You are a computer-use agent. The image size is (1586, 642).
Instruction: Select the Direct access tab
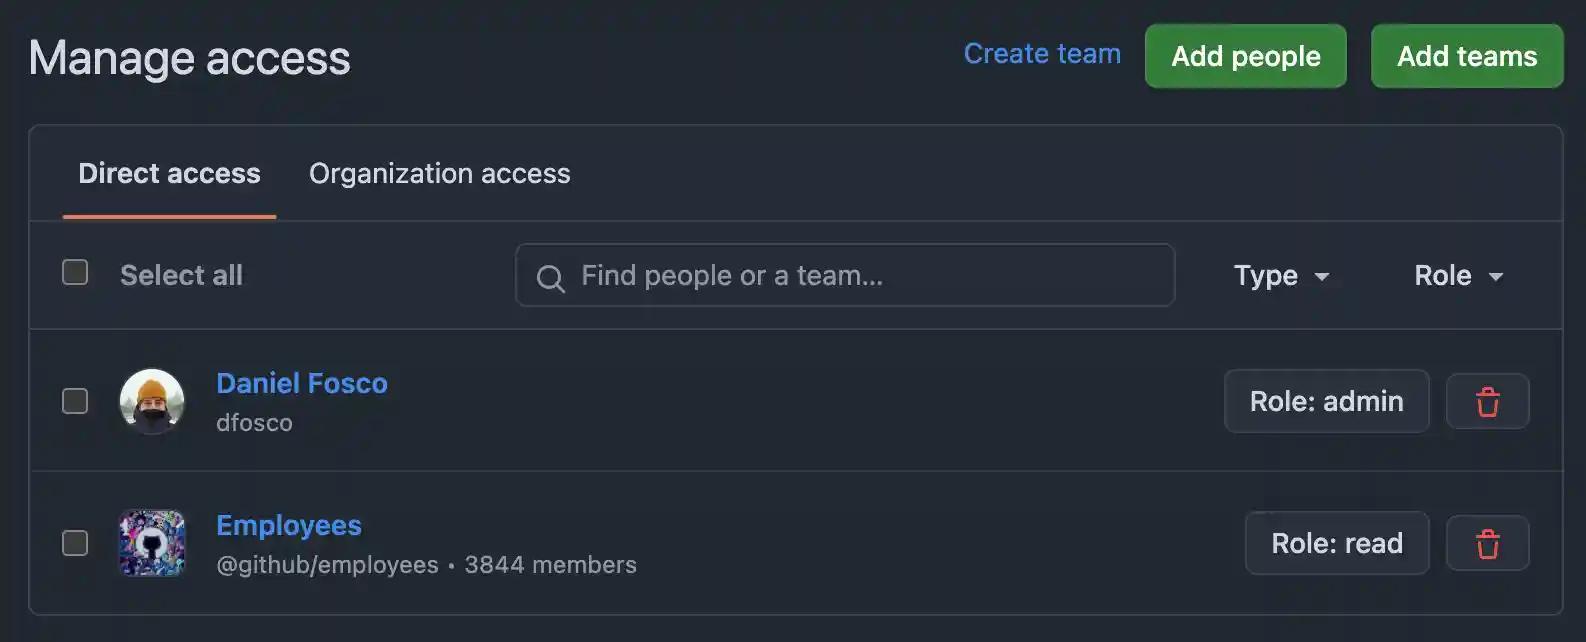168,174
